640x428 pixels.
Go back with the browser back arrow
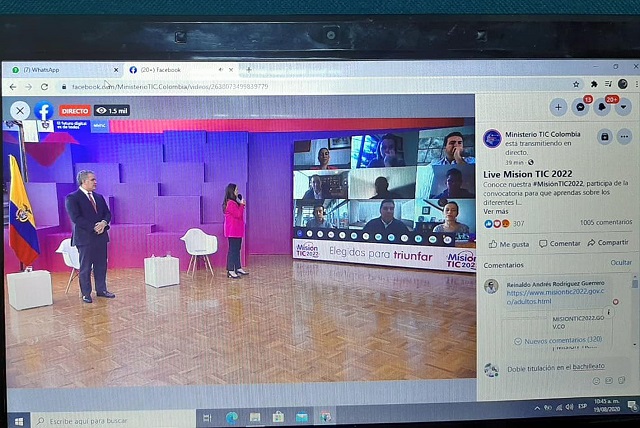click(13, 87)
